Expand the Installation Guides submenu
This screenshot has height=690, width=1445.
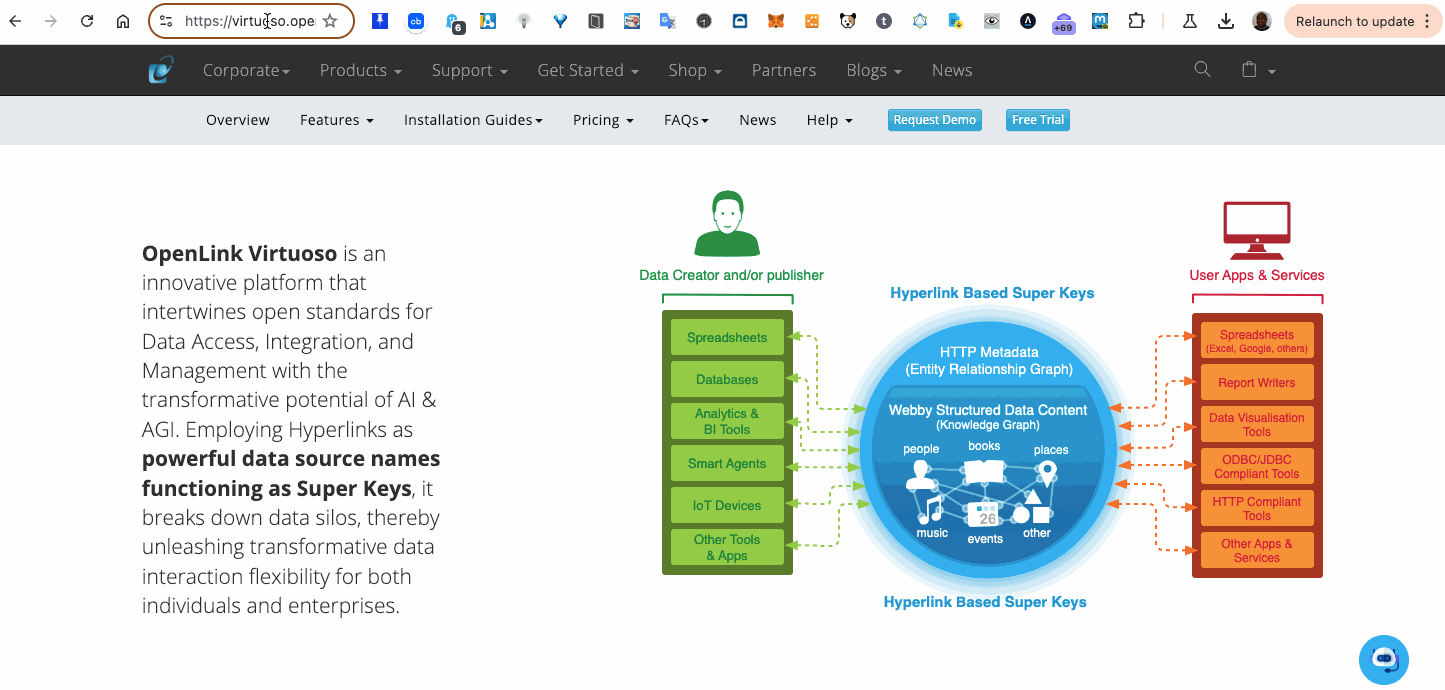(473, 120)
